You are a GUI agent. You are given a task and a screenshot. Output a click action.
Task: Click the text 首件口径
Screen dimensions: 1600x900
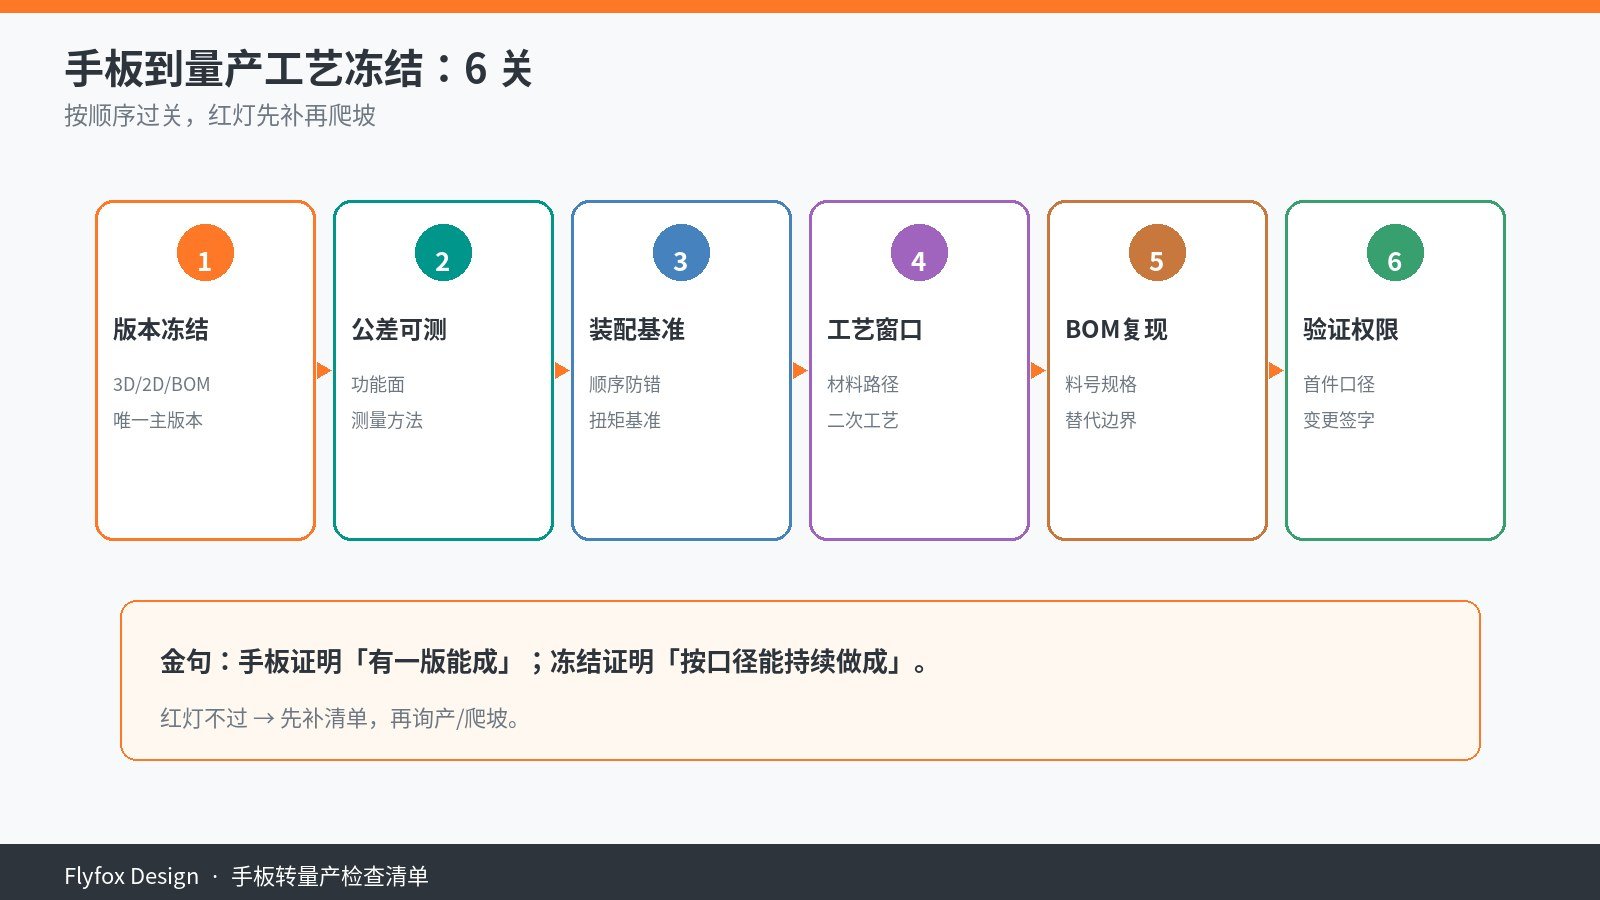coord(1339,384)
